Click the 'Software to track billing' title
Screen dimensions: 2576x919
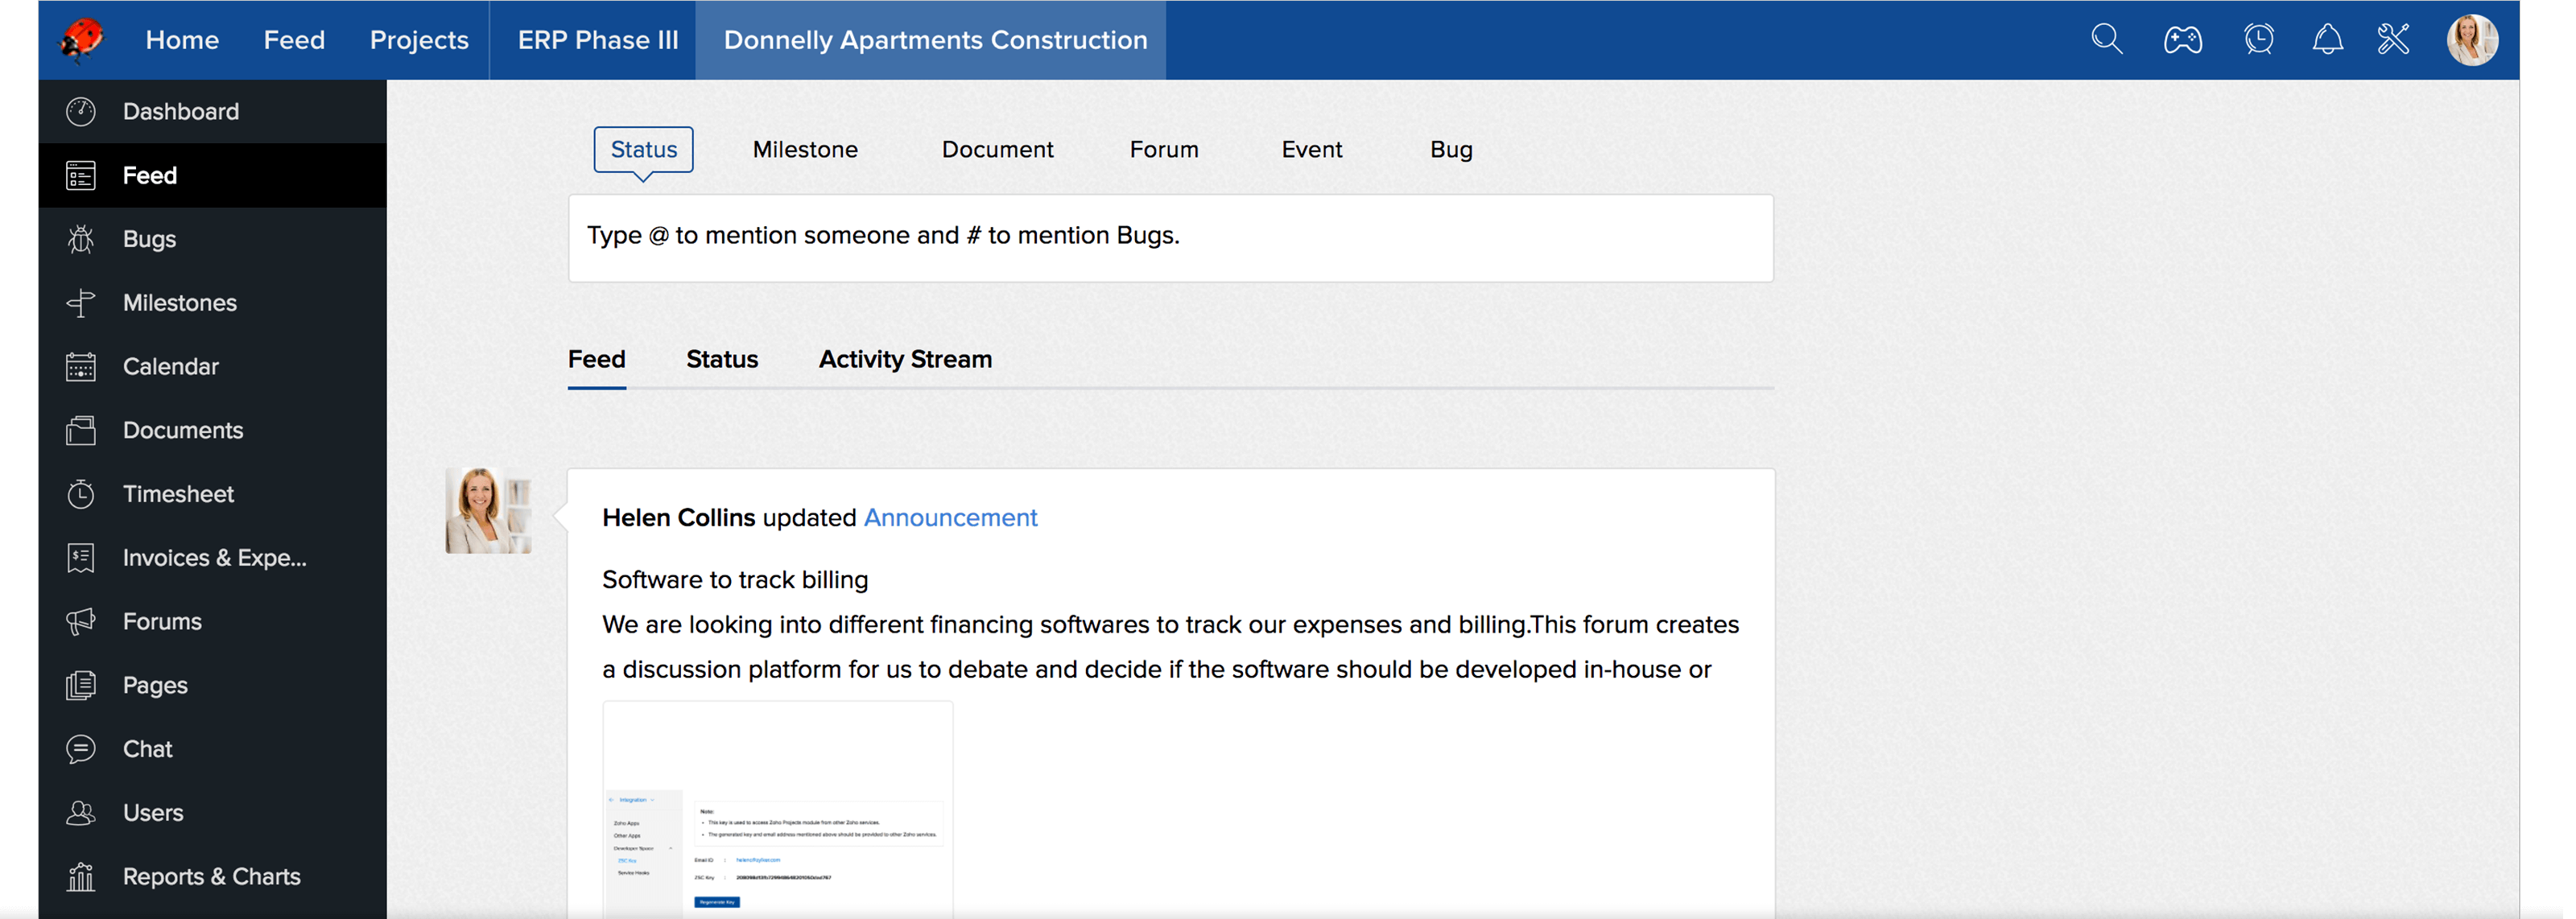click(x=735, y=579)
